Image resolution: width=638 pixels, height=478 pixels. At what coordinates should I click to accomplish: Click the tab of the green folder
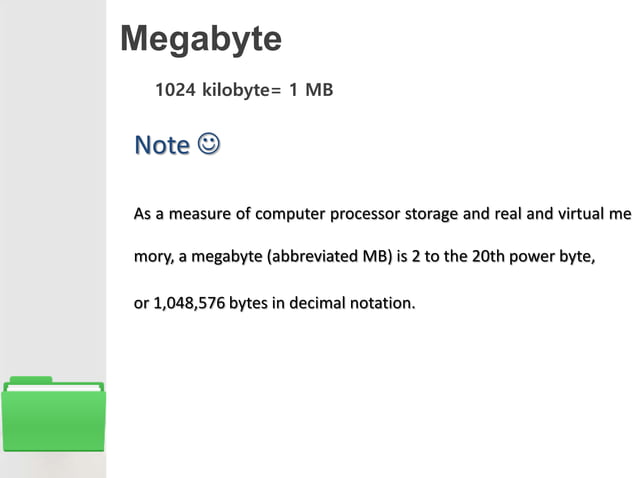[x=31, y=380]
